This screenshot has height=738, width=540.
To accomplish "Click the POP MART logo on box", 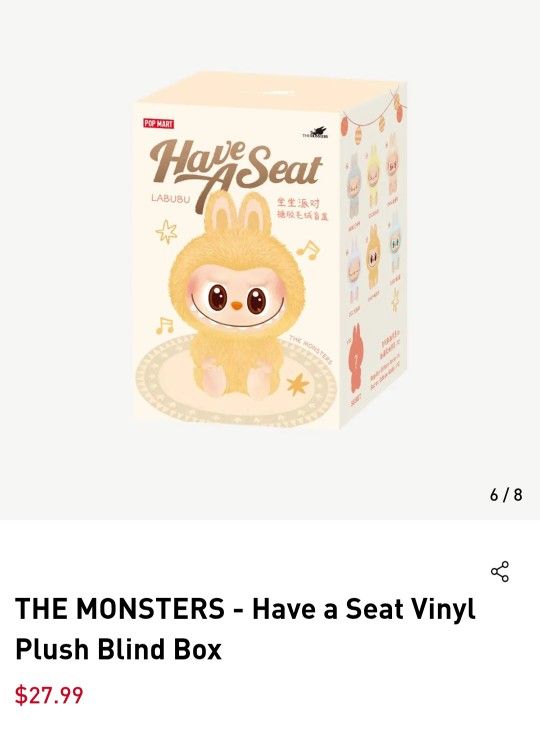I will 159,124.
